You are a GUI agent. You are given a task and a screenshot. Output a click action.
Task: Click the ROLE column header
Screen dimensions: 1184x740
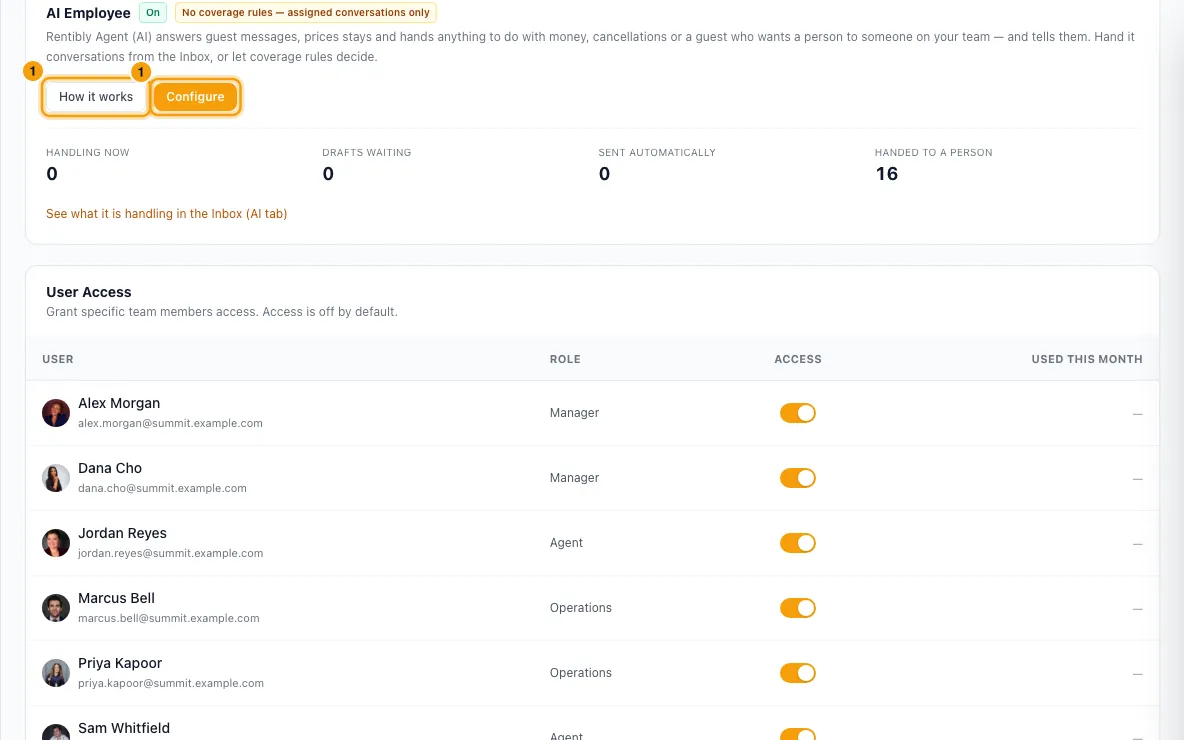pyautogui.click(x=565, y=359)
